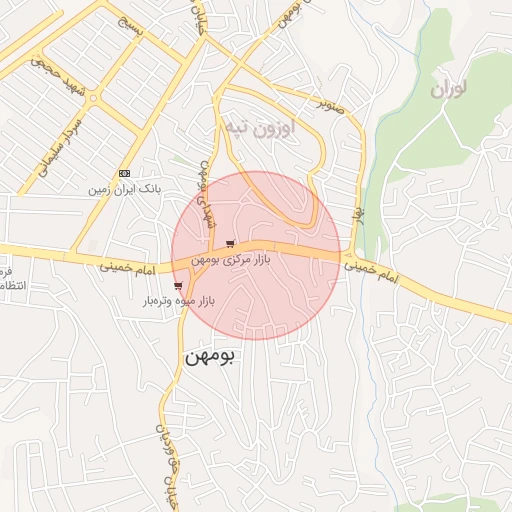Image resolution: width=512 pixels, height=512 pixels.
Task: Click the لوران area label
Action: click(448, 89)
